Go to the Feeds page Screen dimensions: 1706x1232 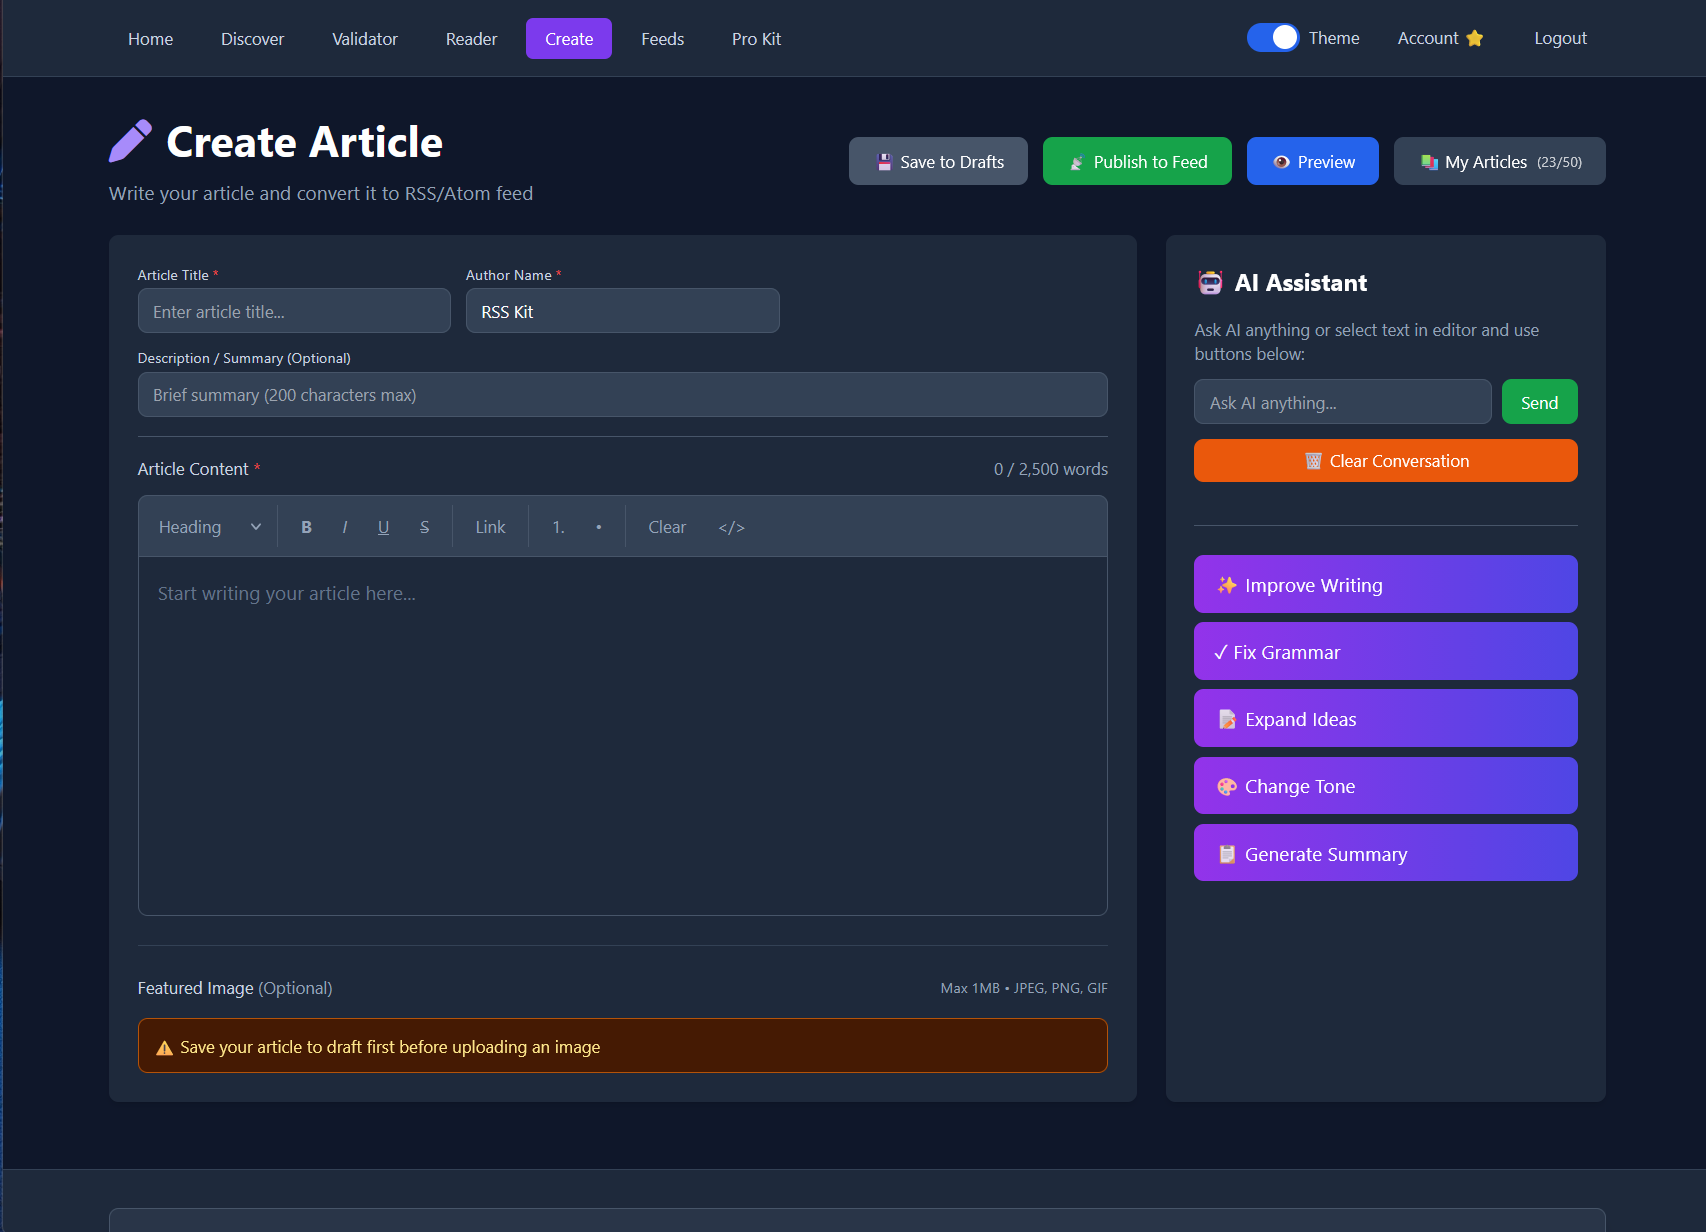(662, 39)
